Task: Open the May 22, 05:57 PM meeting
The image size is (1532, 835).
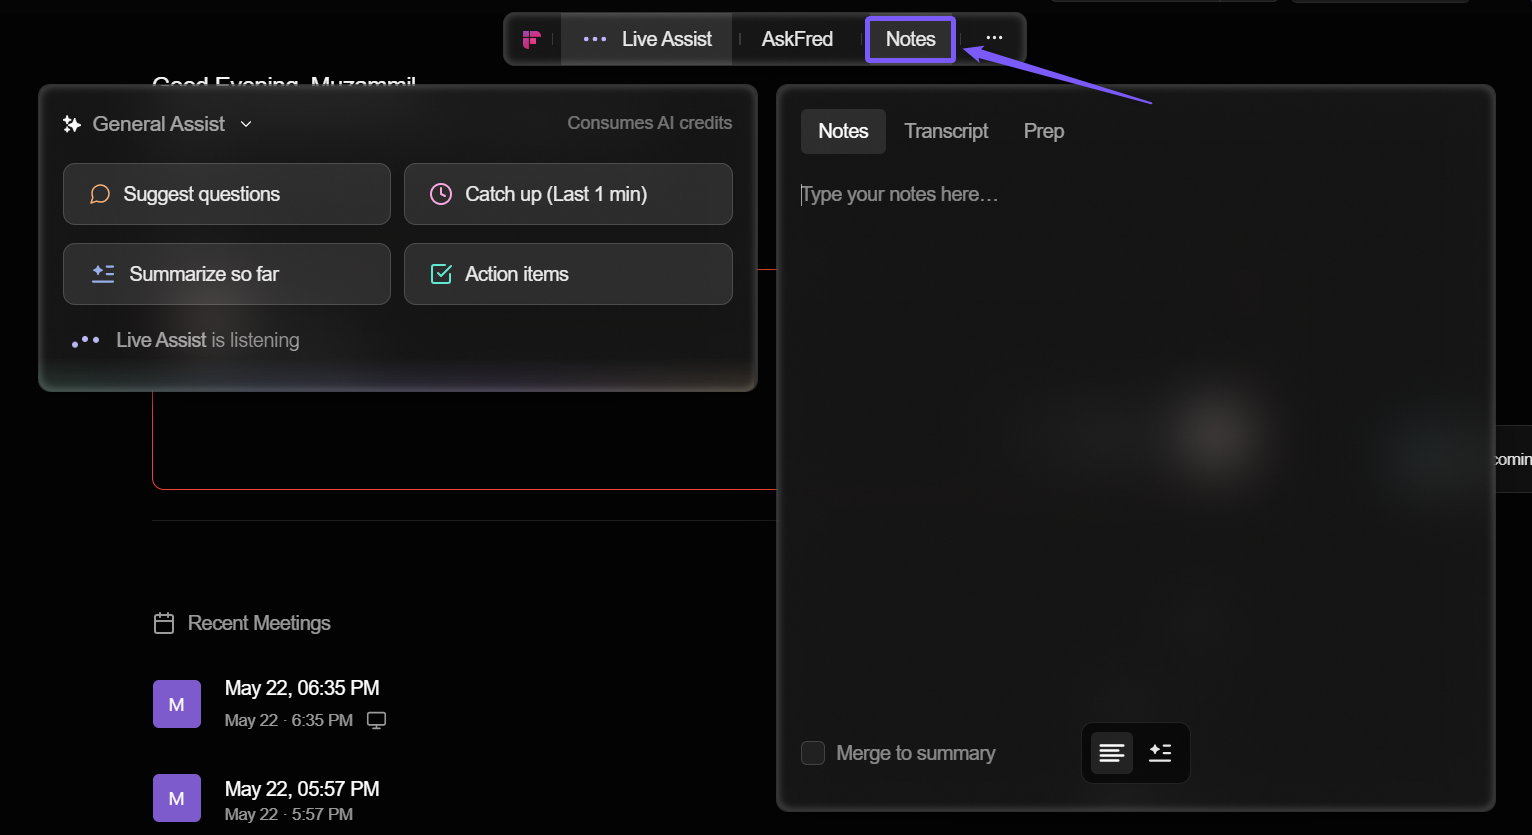Action: 302,789
